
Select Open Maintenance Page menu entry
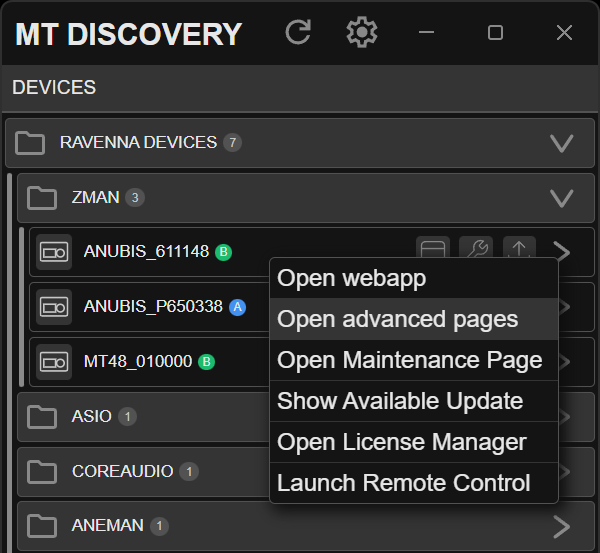tap(414, 360)
